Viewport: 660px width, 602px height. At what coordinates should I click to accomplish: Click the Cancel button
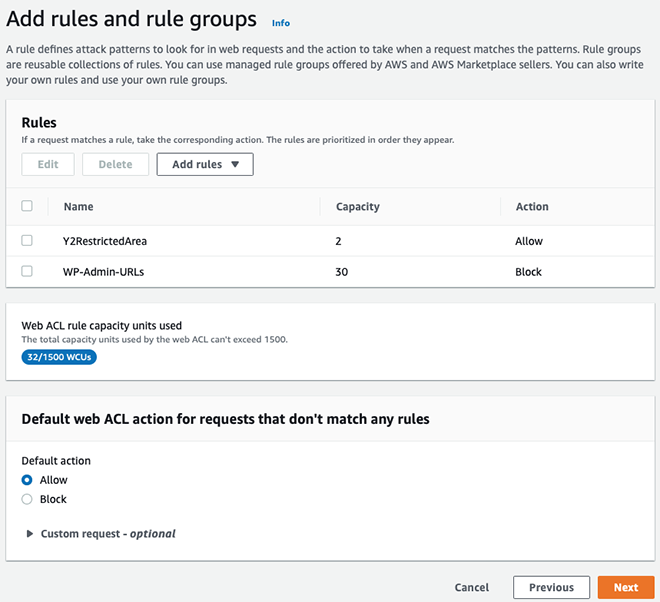(x=471, y=587)
